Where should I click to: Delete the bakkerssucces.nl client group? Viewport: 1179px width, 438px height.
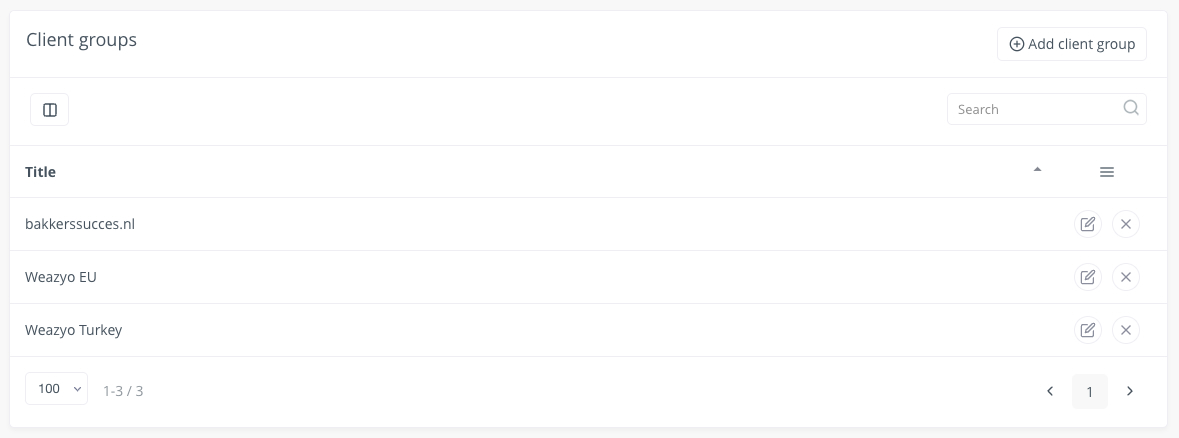pyautogui.click(x=1125, y=224)
